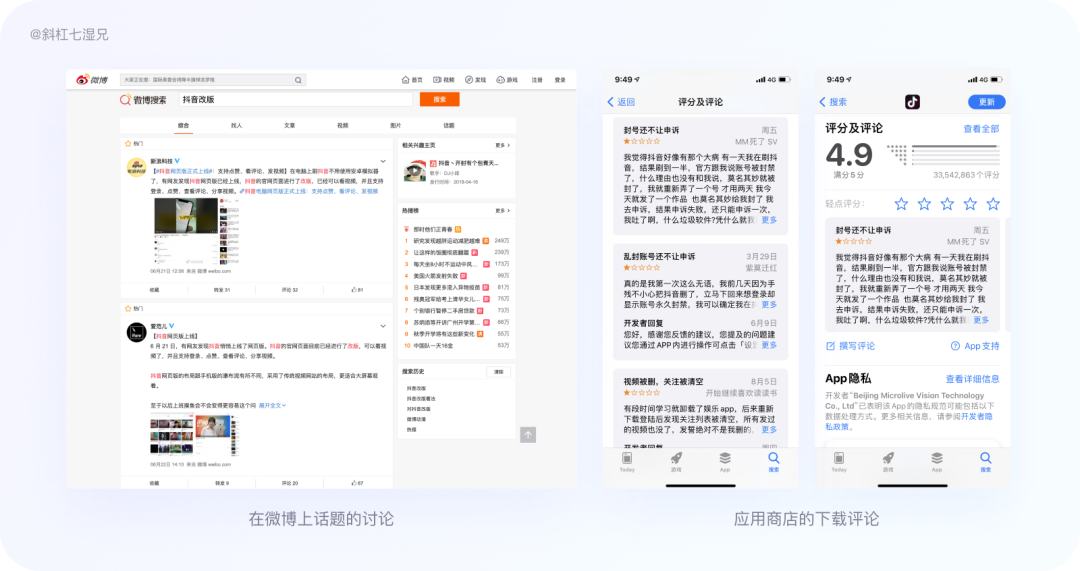Tap the first rating star

[x=901, y=204]
